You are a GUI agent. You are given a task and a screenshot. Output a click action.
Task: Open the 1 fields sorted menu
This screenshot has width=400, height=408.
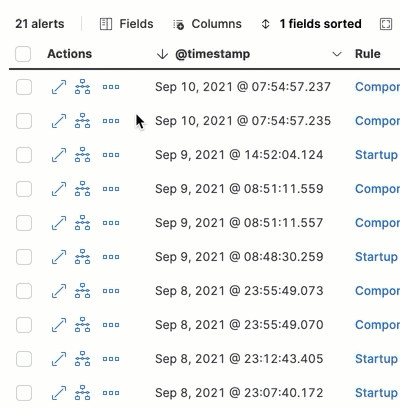(x=311, y=24)
